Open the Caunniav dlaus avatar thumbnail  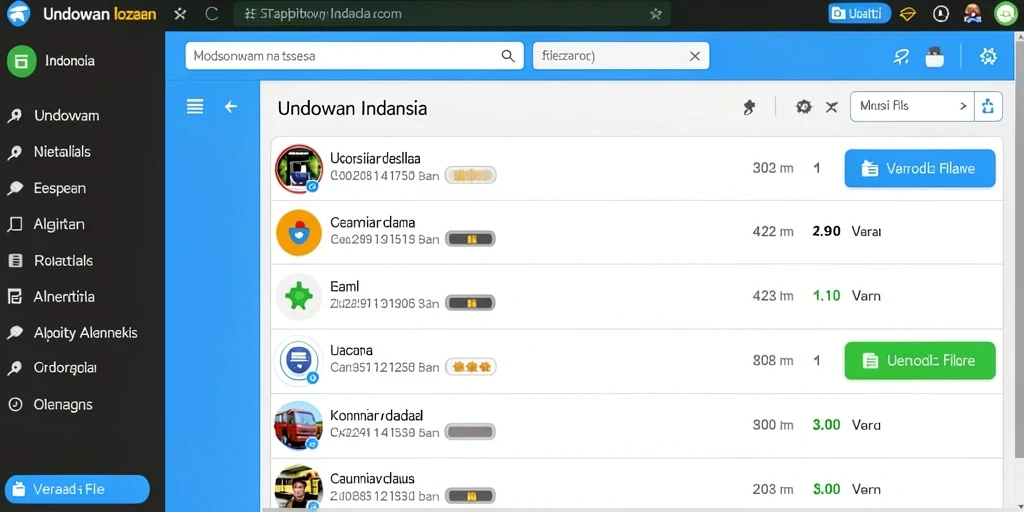299,487
